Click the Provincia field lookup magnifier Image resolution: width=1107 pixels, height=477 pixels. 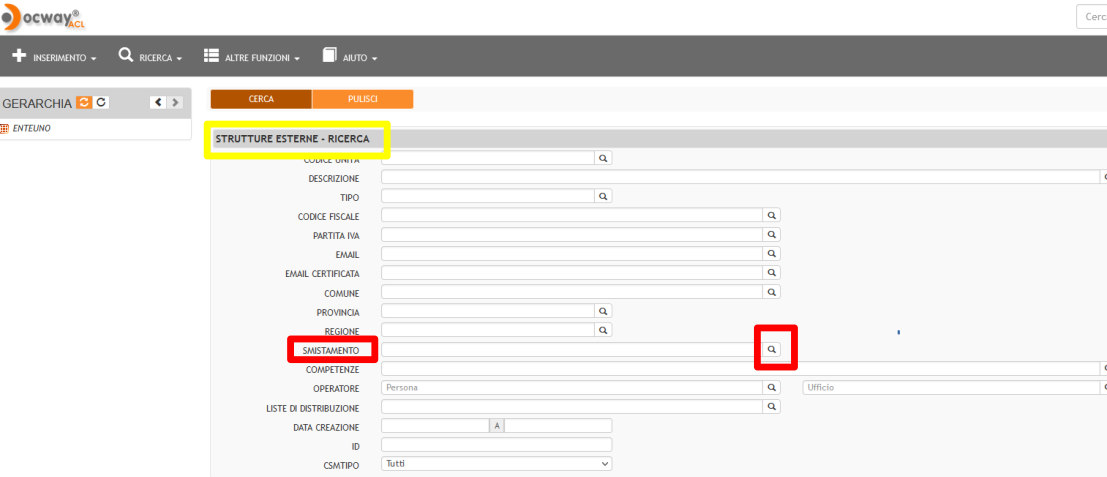[x=603, y=311]
